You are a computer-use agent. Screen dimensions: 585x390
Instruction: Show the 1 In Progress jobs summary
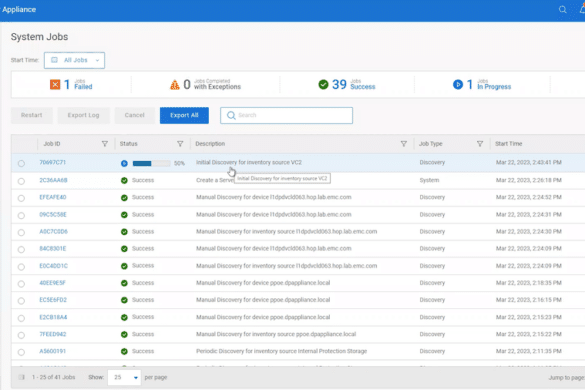[482, 85]
